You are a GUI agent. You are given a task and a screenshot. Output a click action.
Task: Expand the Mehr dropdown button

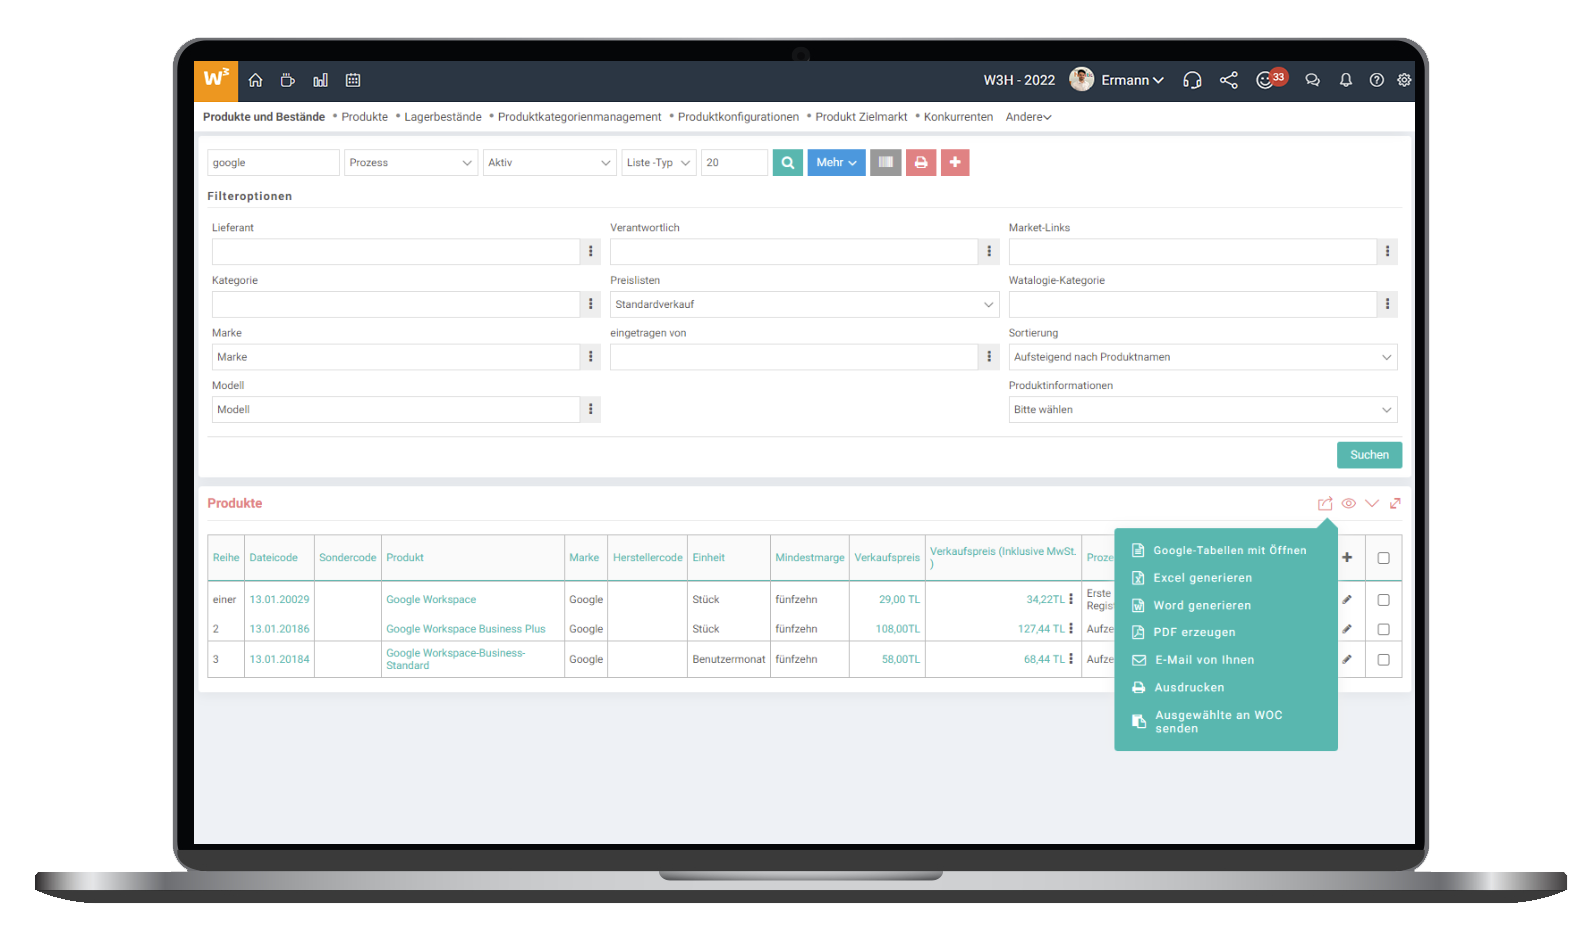click(x=836, y=162)
